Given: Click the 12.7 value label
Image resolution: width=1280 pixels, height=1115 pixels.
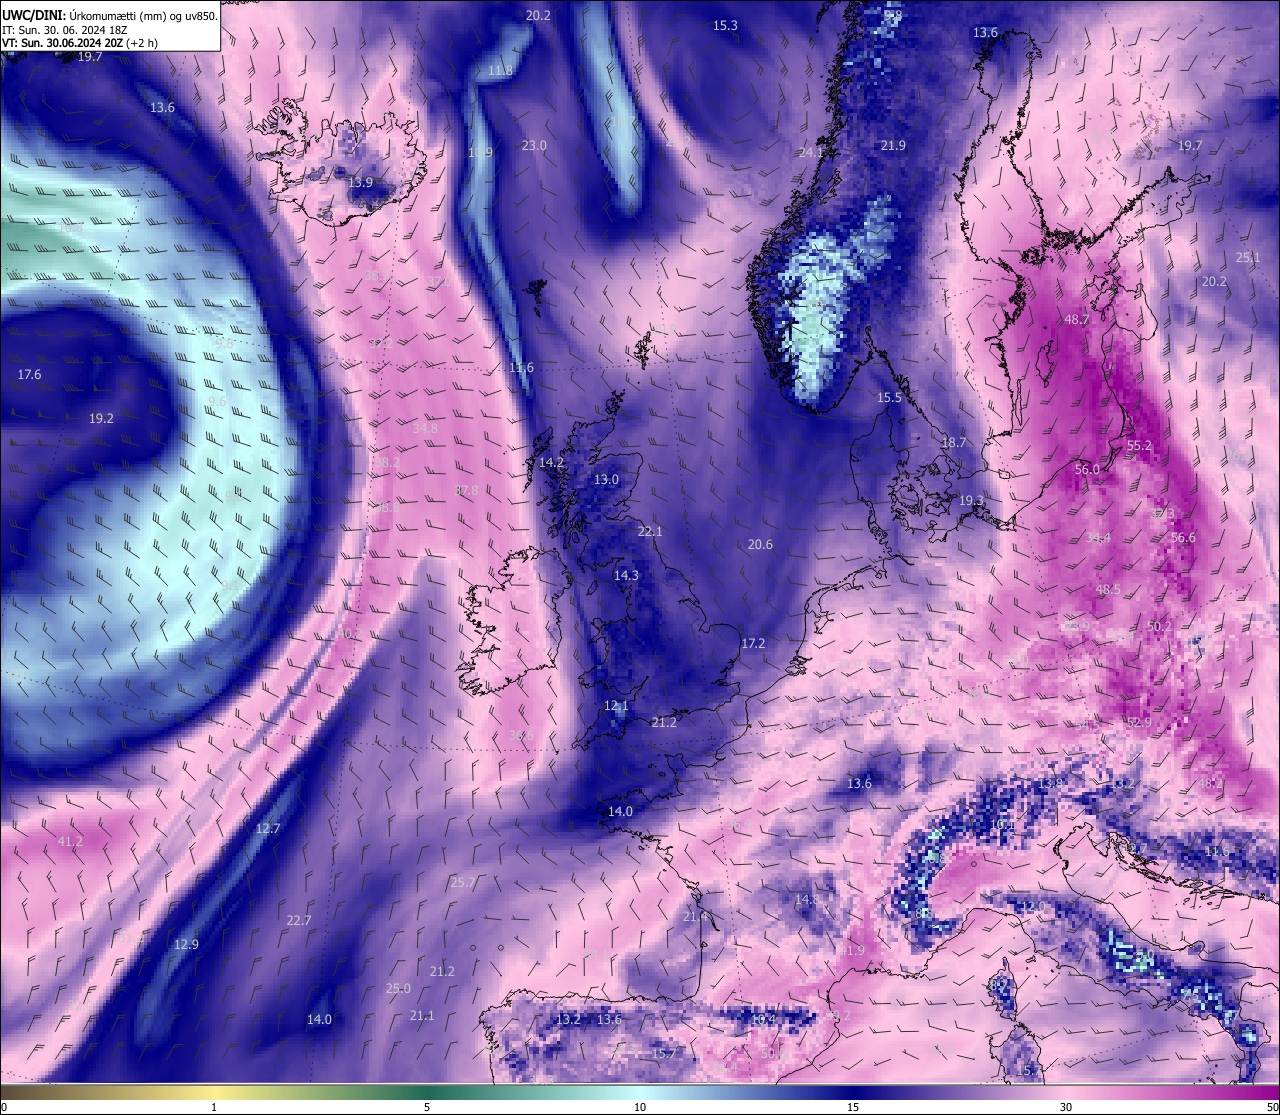Looking at the screenshot, I should [268, 828].
